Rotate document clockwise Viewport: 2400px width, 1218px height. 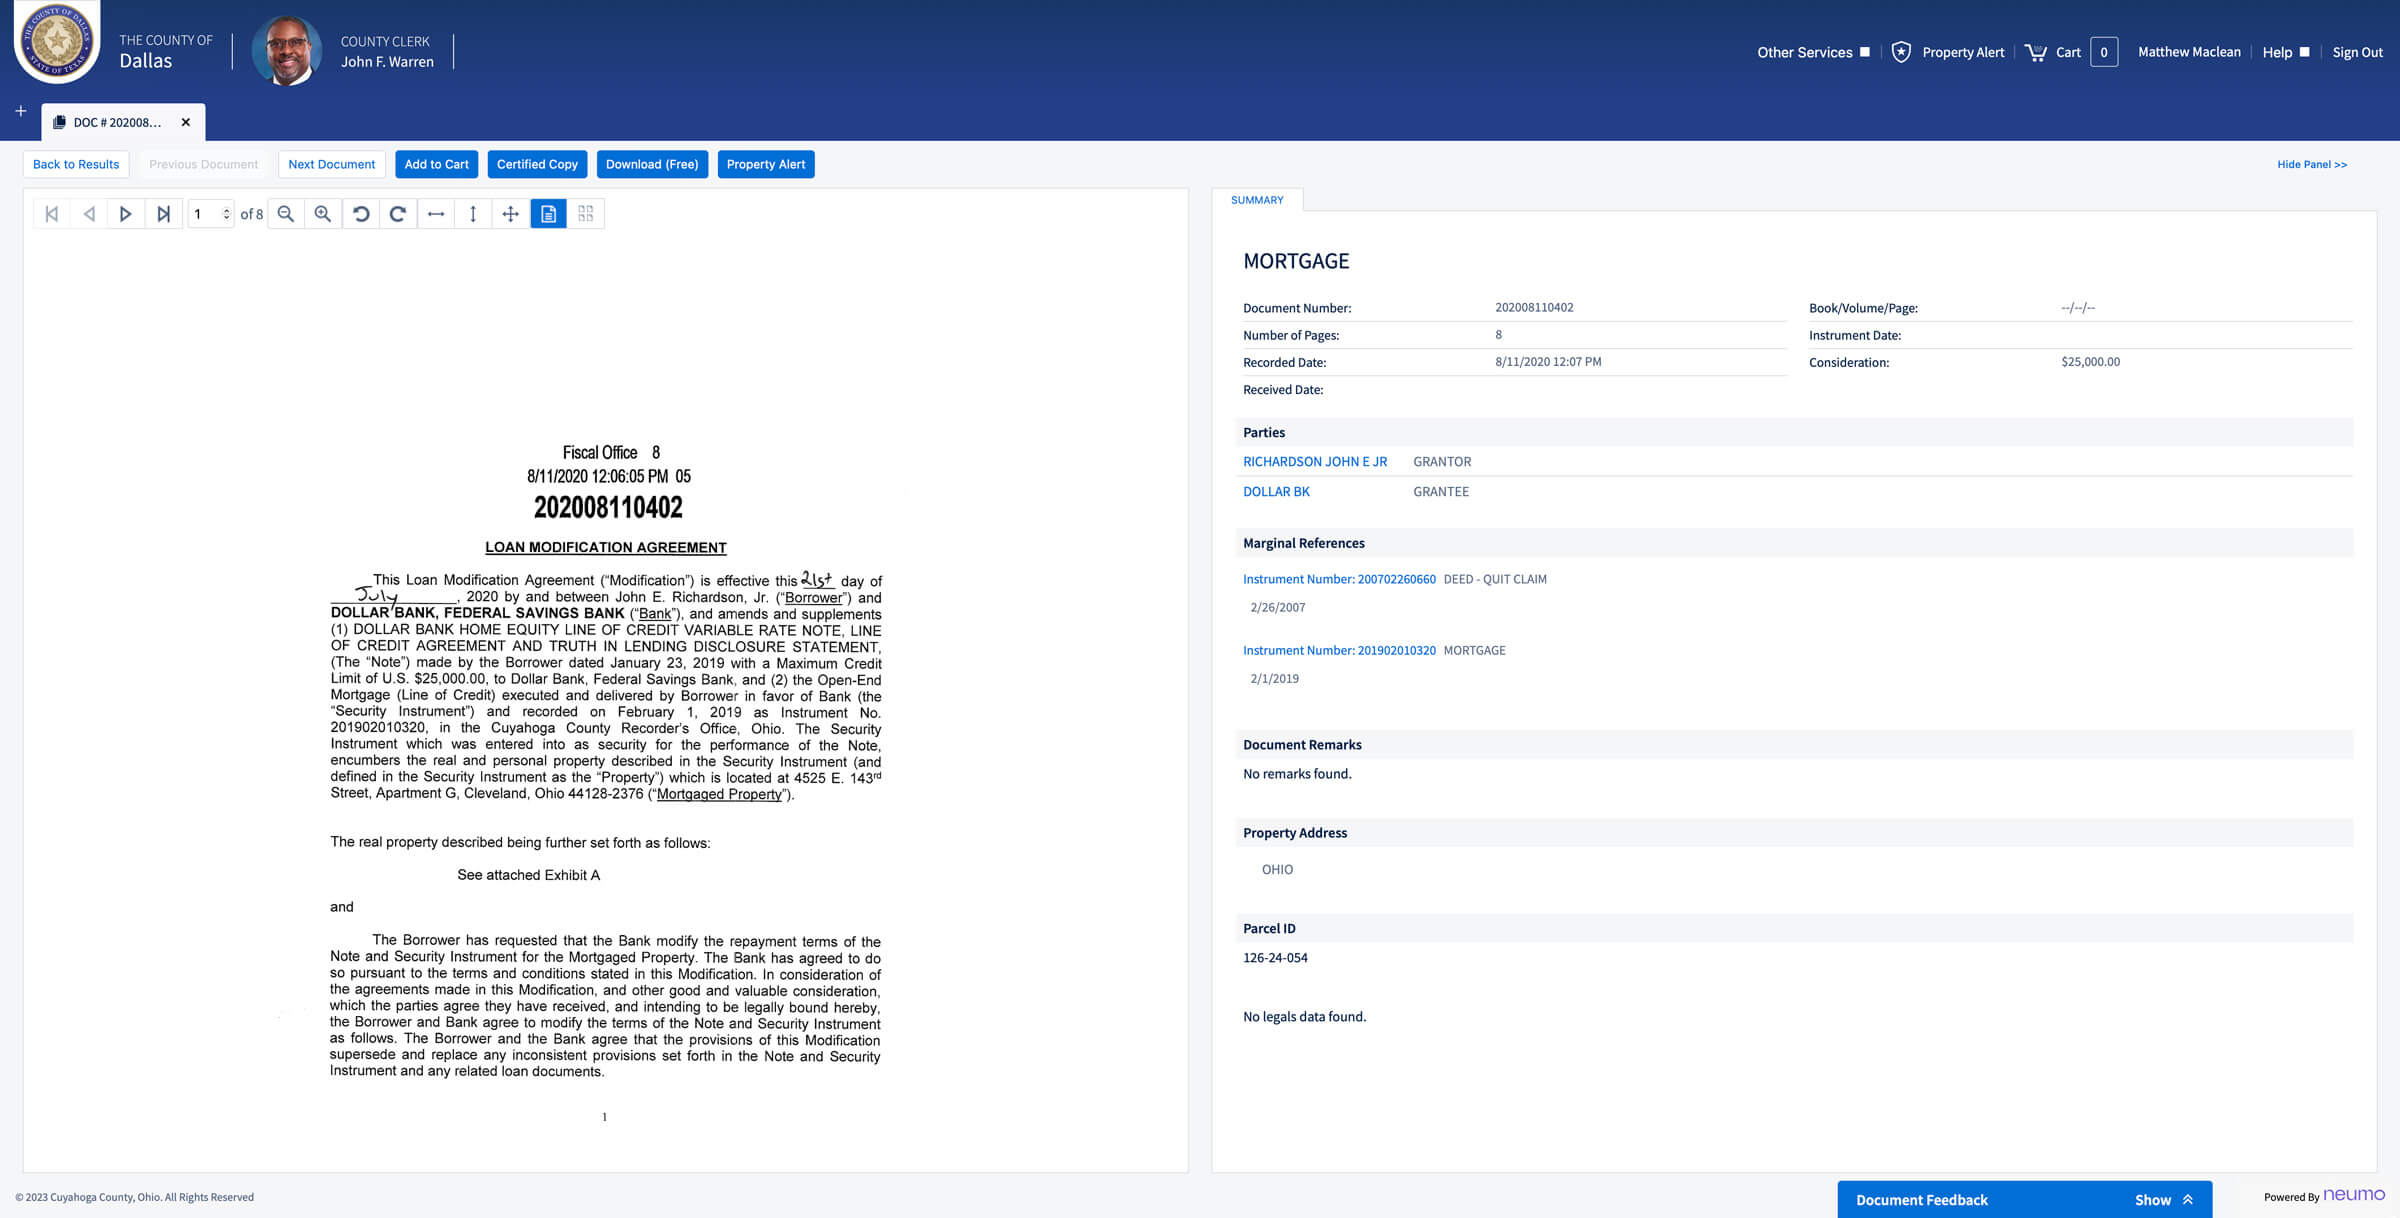[398, 214]
